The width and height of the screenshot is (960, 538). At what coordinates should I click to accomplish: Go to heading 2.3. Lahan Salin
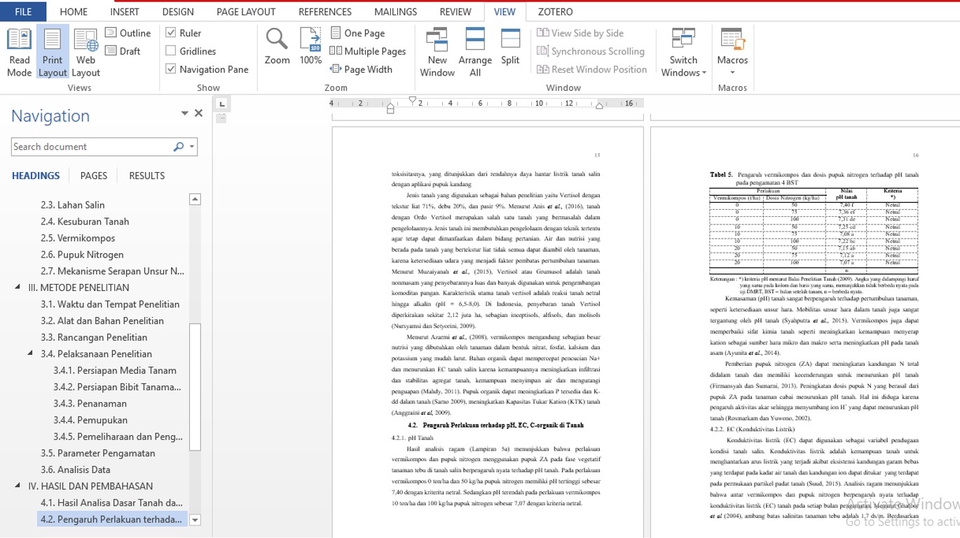72,205
